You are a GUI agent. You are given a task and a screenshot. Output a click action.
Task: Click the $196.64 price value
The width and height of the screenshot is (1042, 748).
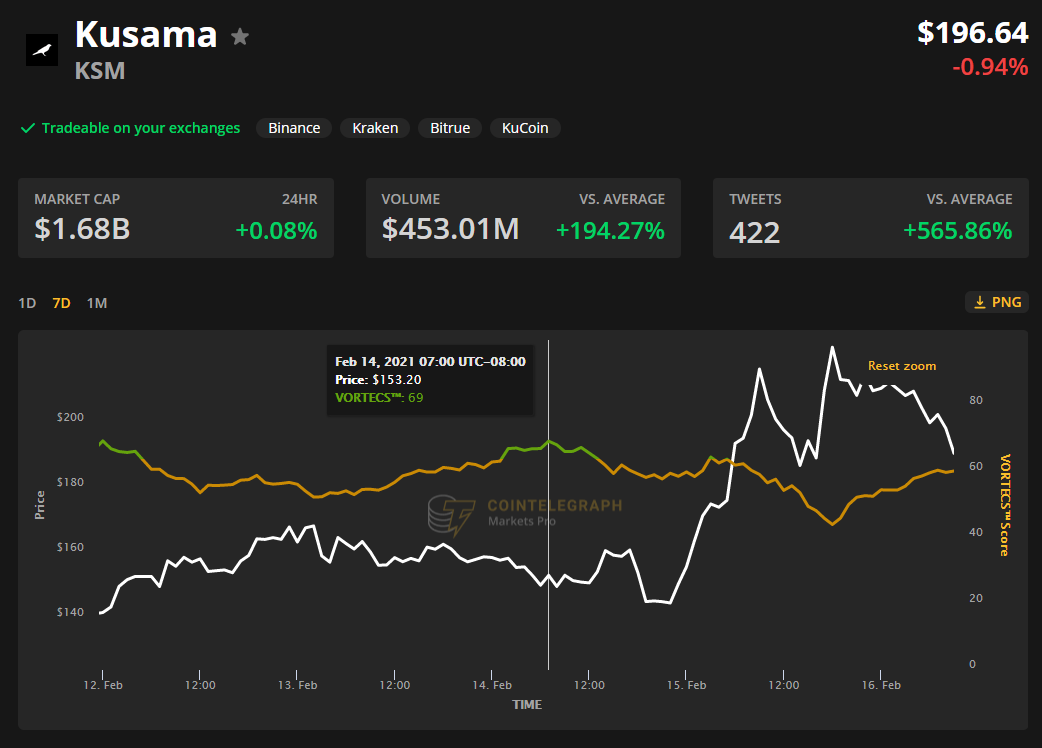click(x=973, y=33)
